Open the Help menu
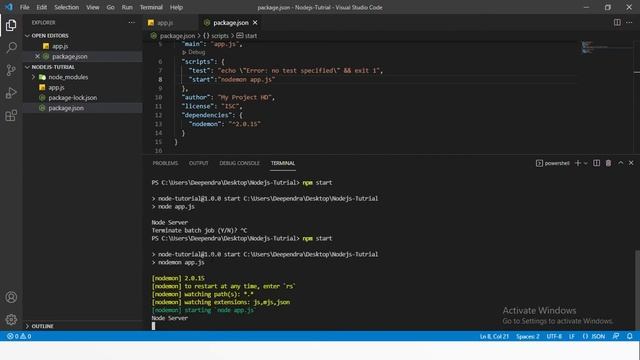The width and height of the screenshot is (640, 360). pyautogui.click(x=176, y=7)
